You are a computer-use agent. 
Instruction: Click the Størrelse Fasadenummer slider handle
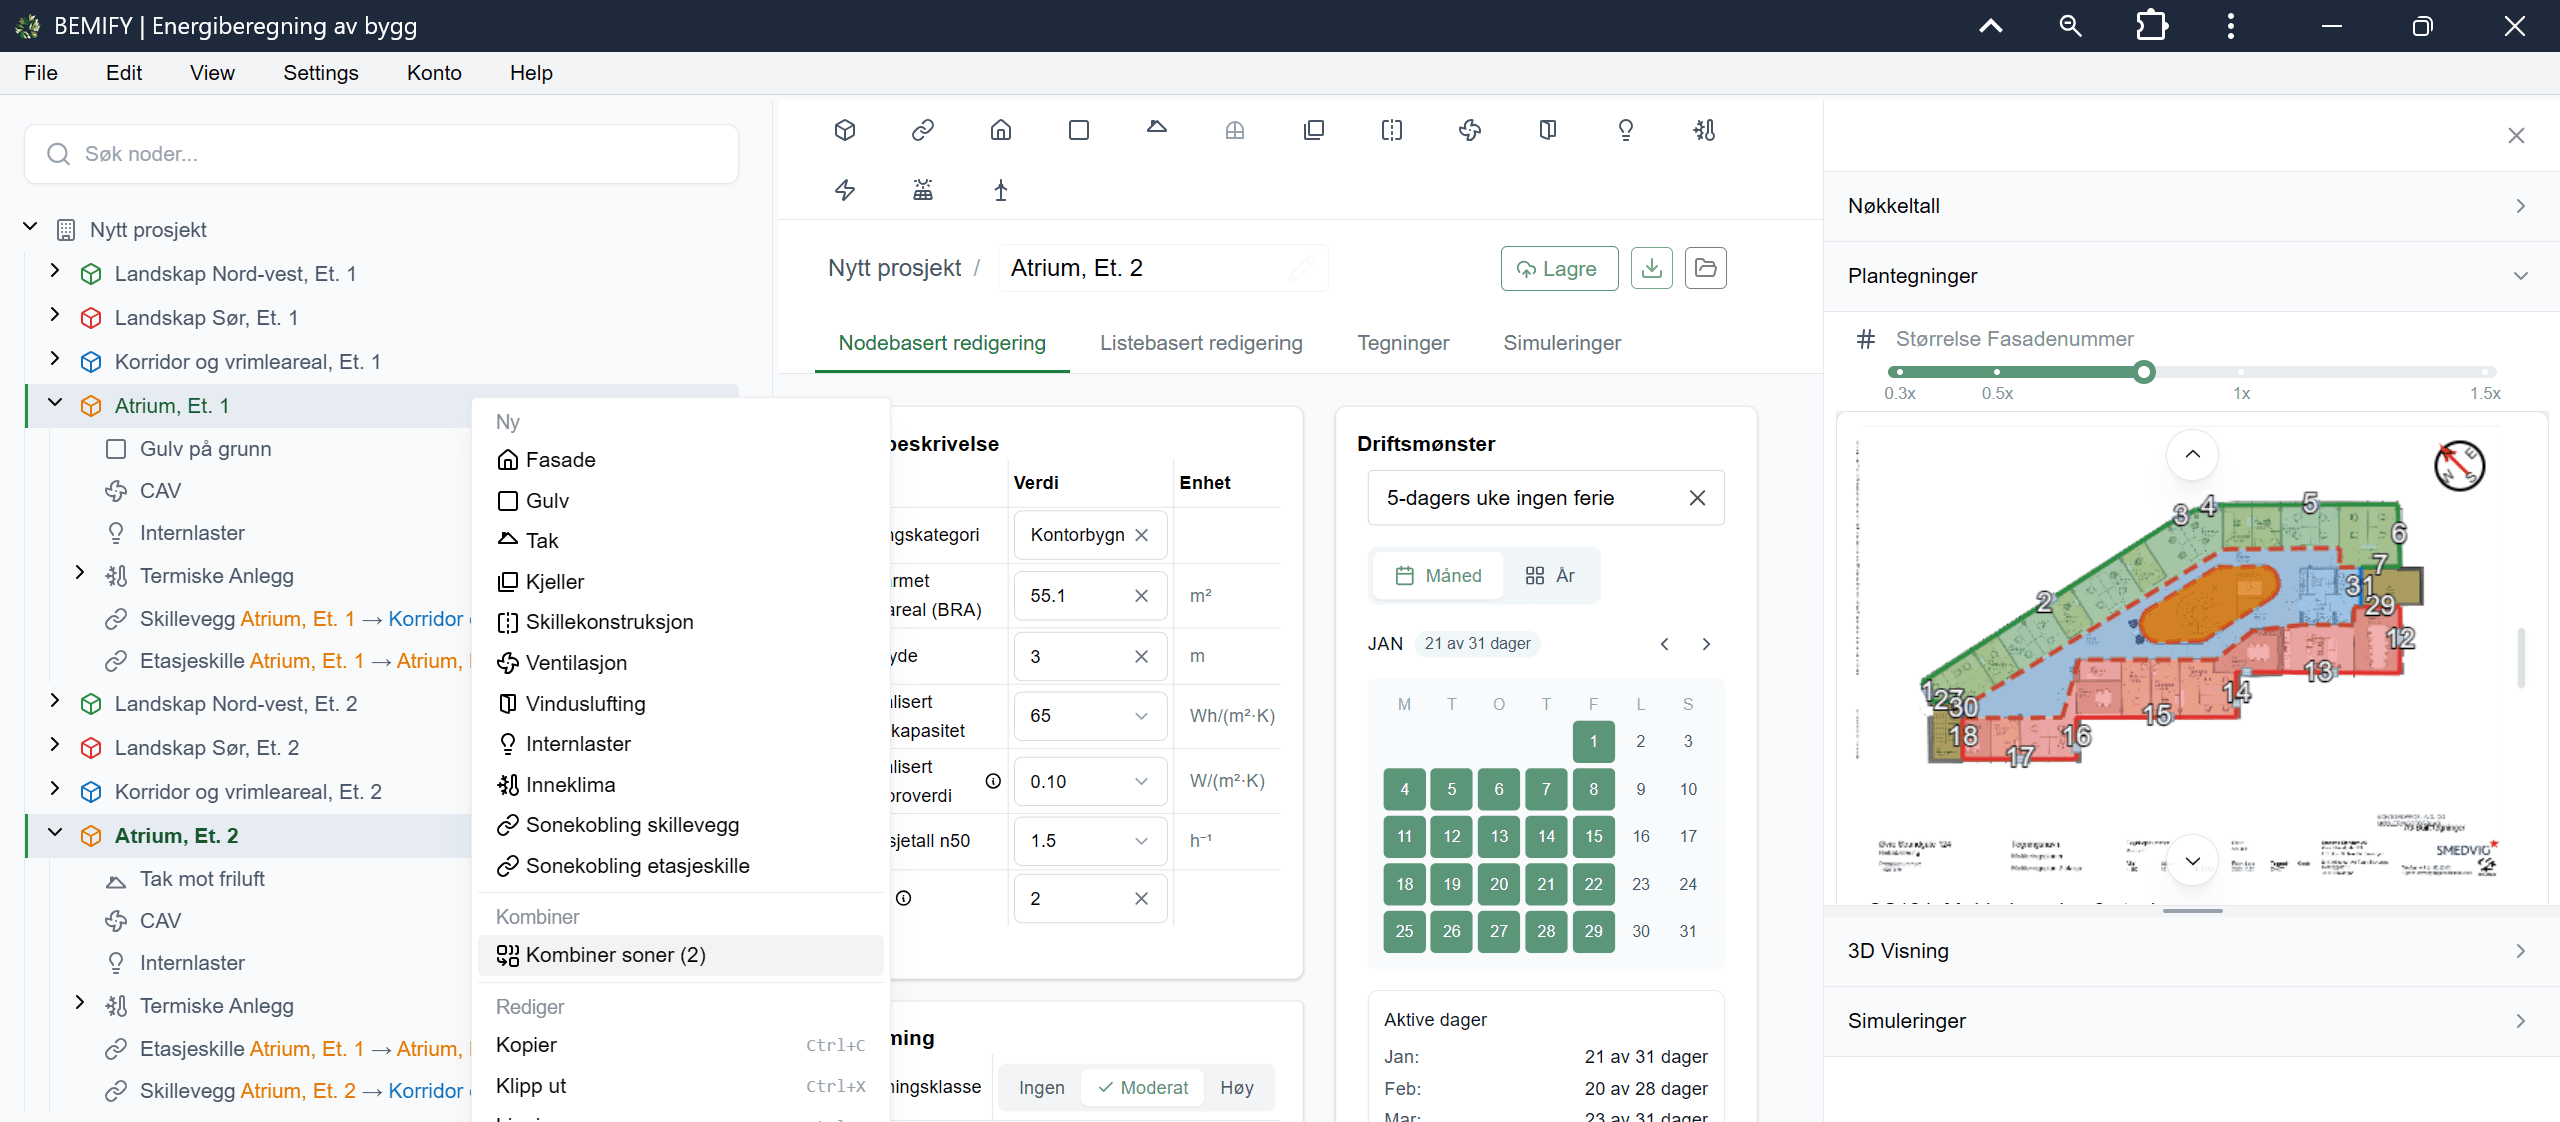[2143, 373]
